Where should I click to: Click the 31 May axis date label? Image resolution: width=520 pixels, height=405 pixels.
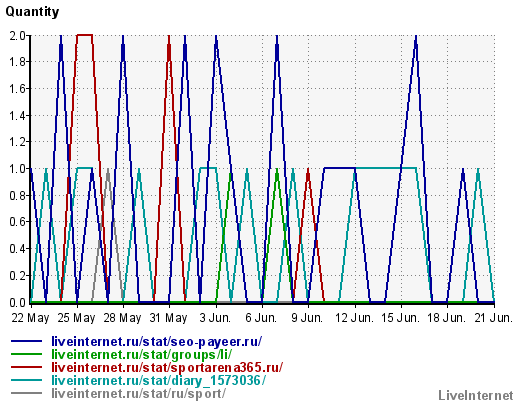point(168,318)
